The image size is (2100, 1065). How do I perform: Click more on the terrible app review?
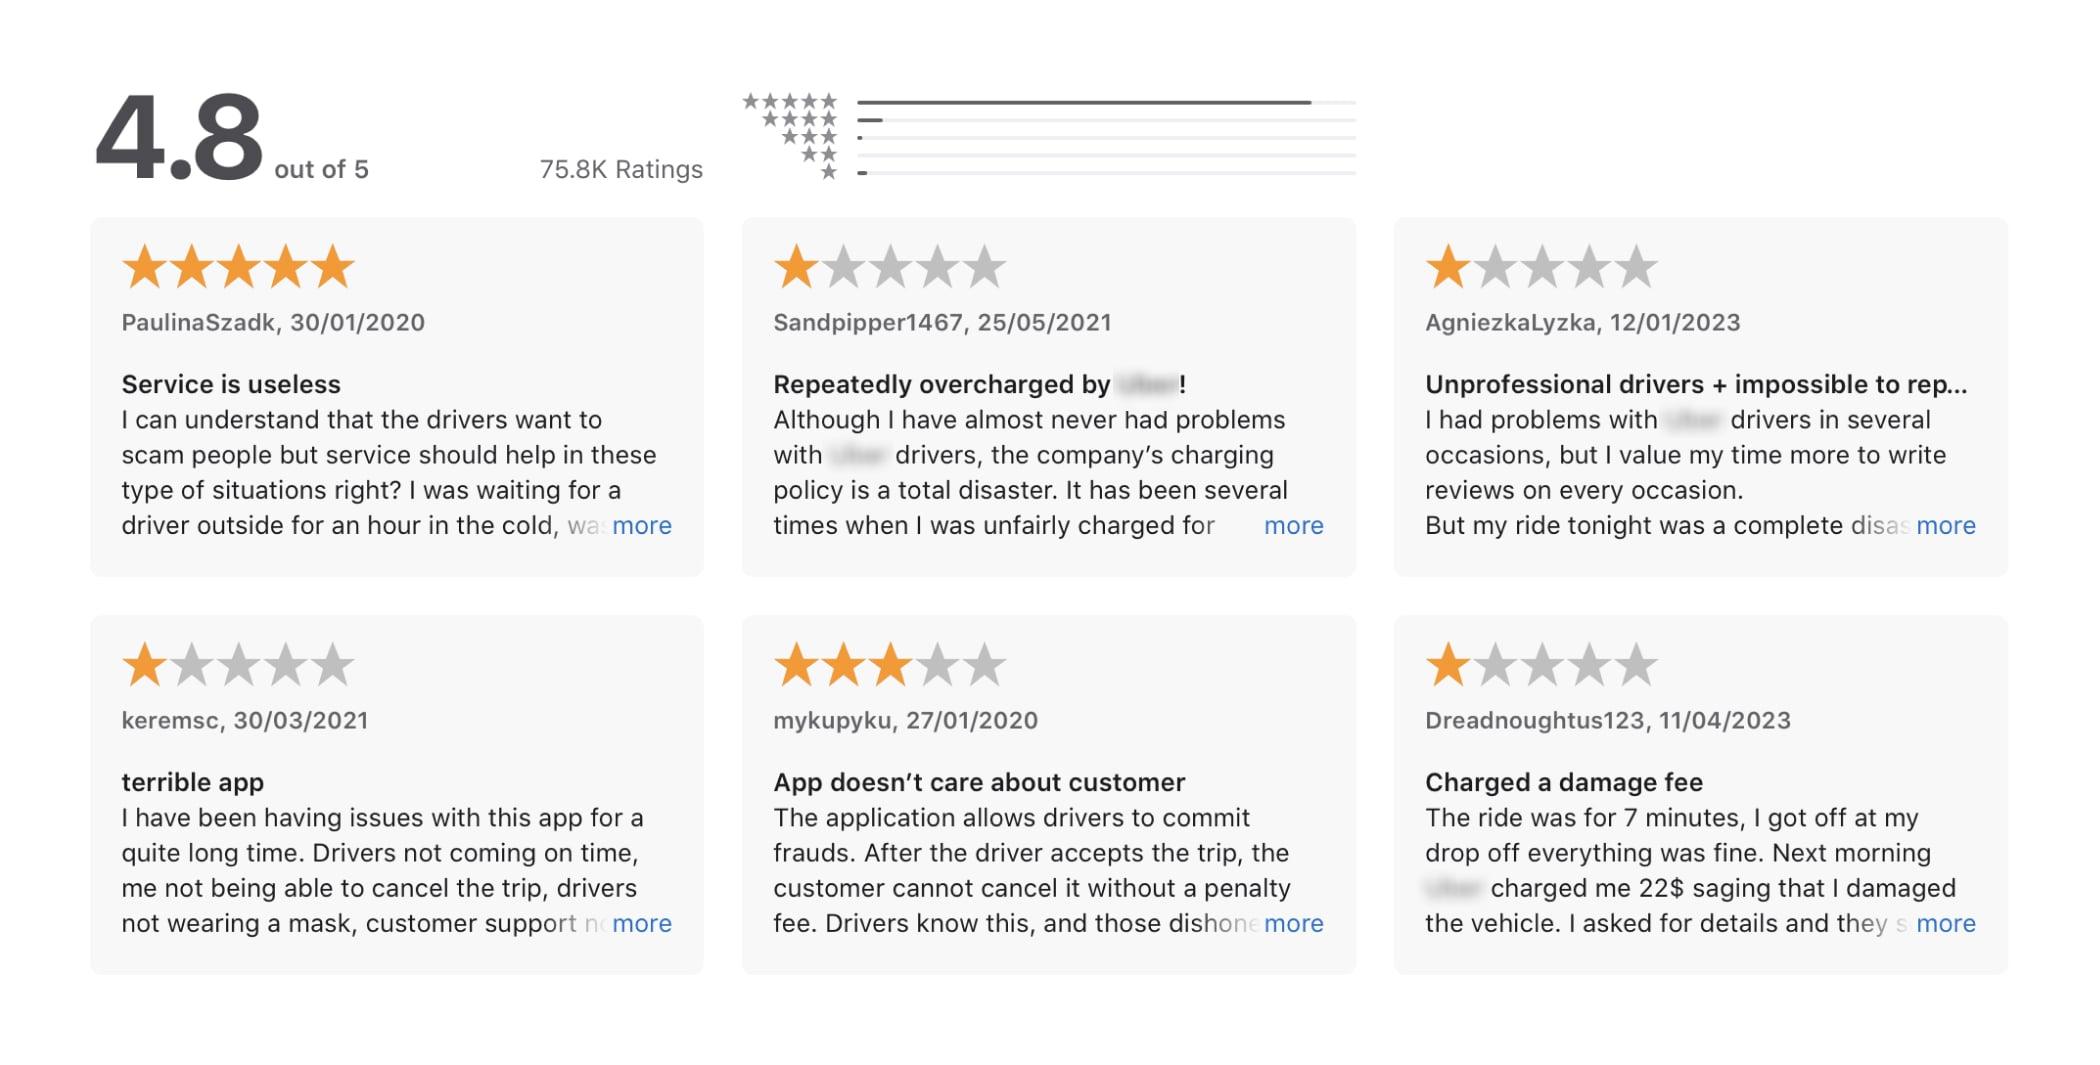[x=641, y=924]
